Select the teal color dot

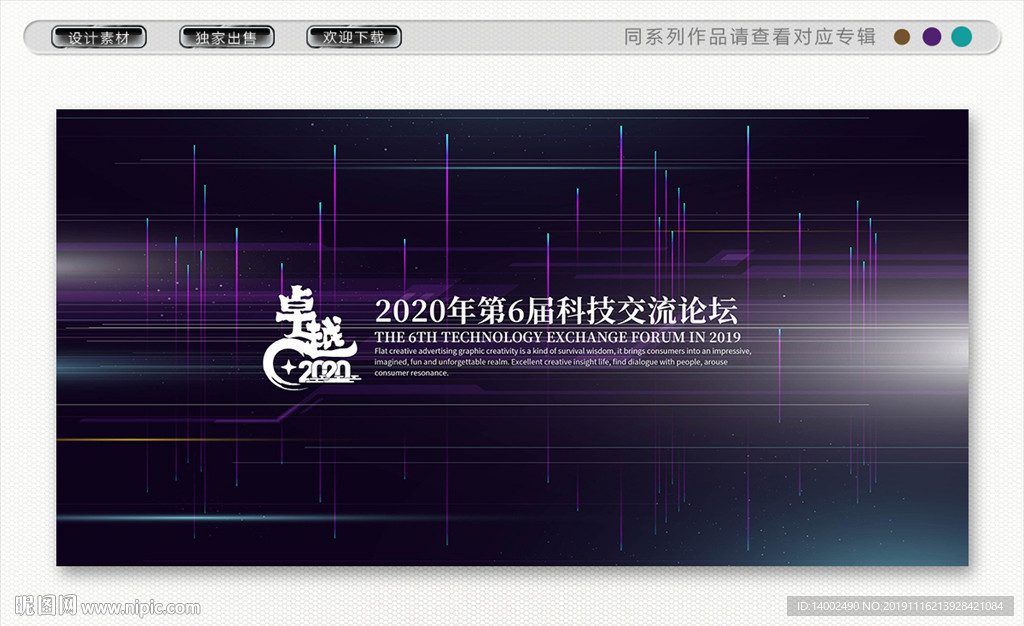click(x=962, y=37)
